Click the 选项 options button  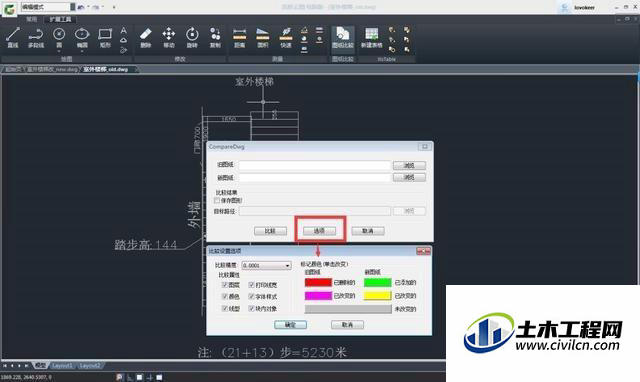pos(319,231)
